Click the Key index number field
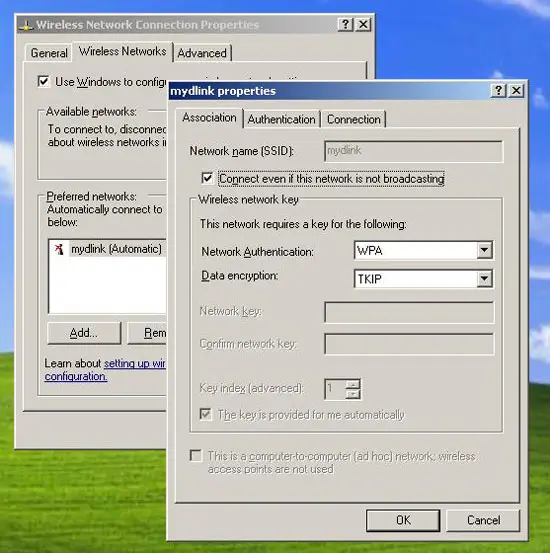Screen dimensions: 550x553 coord(335,389)
